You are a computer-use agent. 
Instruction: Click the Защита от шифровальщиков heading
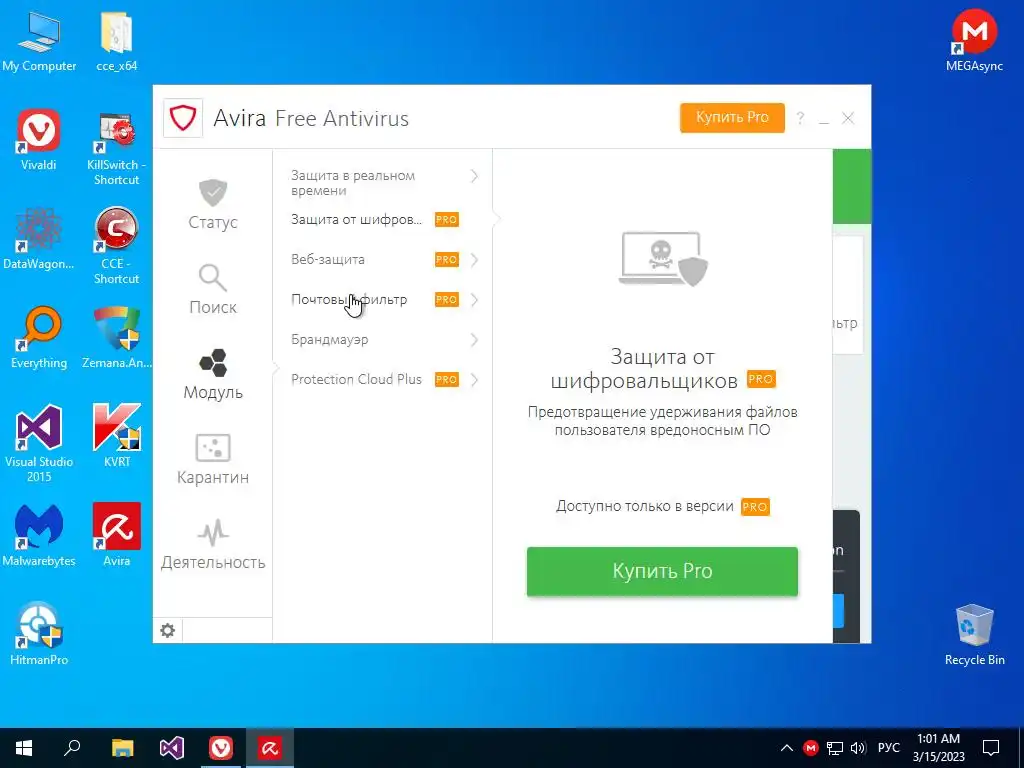pyautogui.click(x=662, y=368)
